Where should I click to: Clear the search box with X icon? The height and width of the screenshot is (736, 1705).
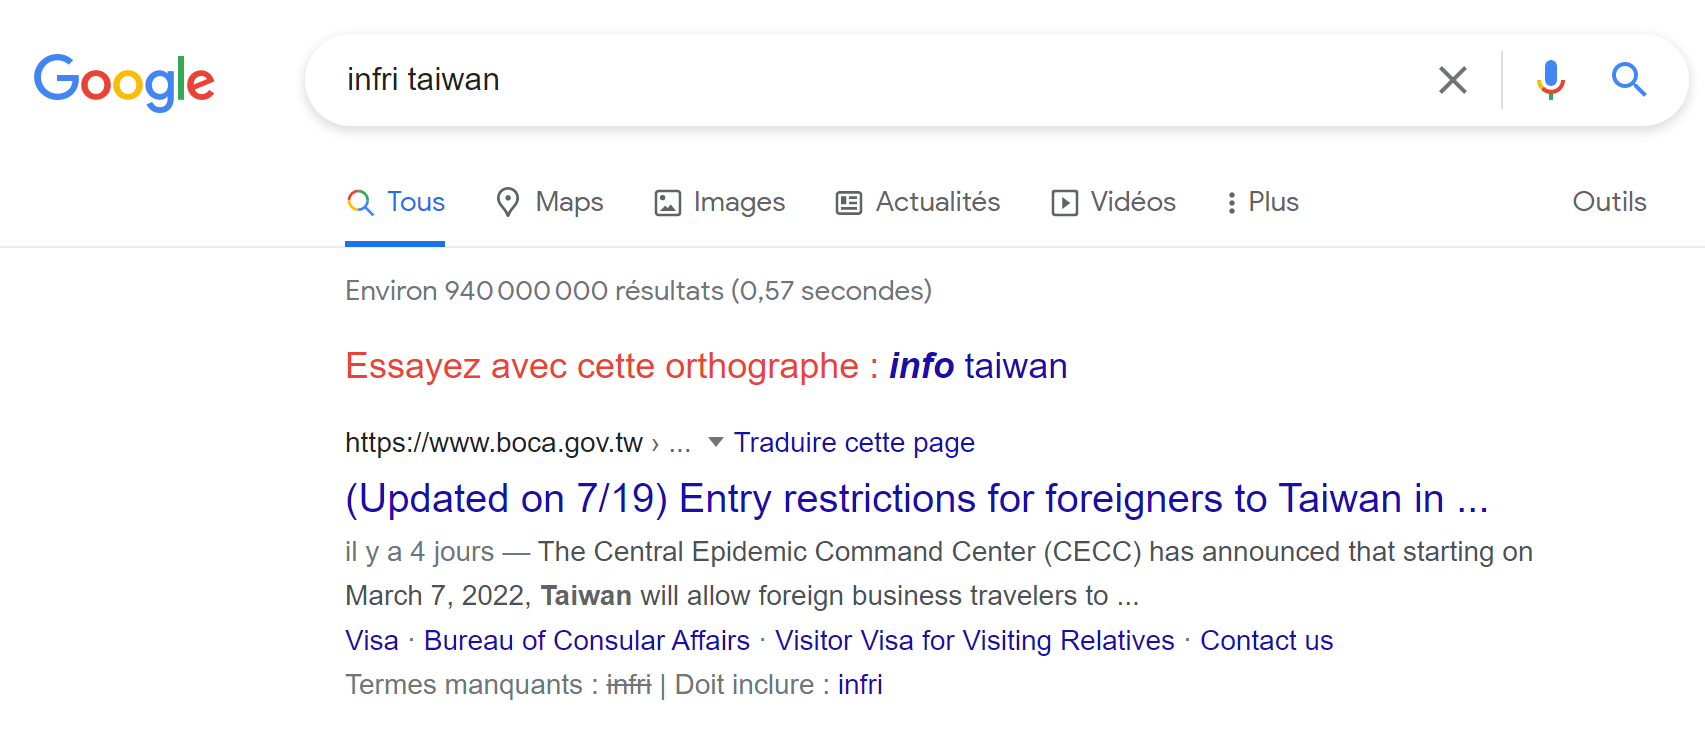[x=1452, y=80]
